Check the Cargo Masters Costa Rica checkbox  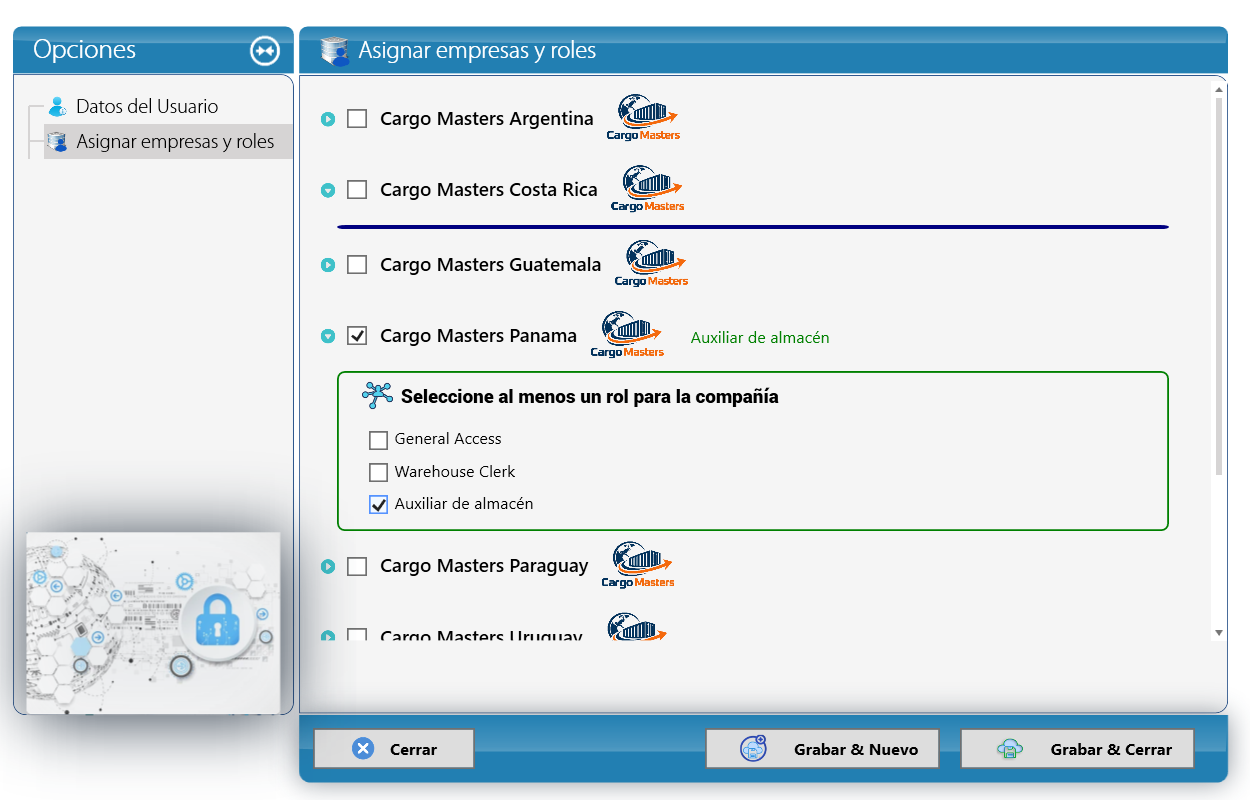[357, 190]
